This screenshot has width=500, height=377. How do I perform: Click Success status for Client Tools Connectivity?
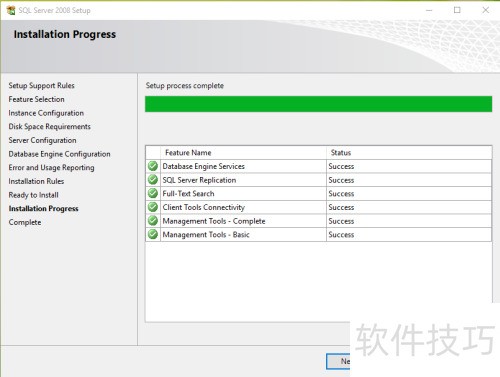pos(341,207)
